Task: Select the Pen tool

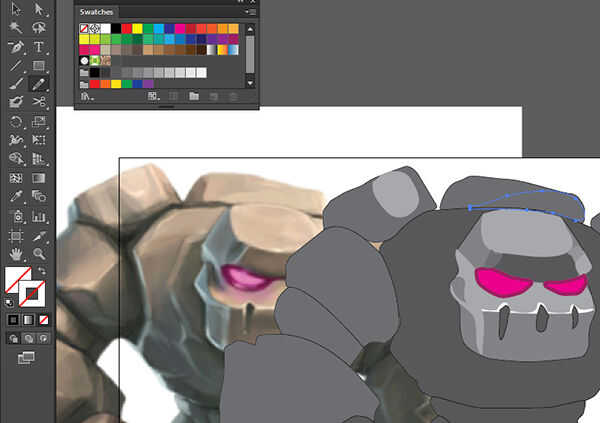Action: point(16,47)
